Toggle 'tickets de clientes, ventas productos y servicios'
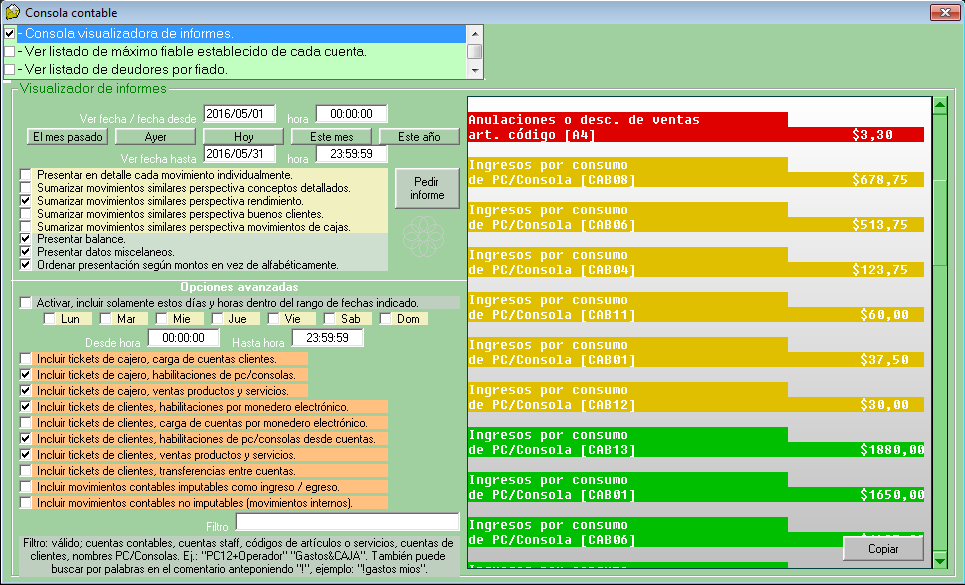The width and height of the screenshot is (965, 585). (x=25, y=455)
